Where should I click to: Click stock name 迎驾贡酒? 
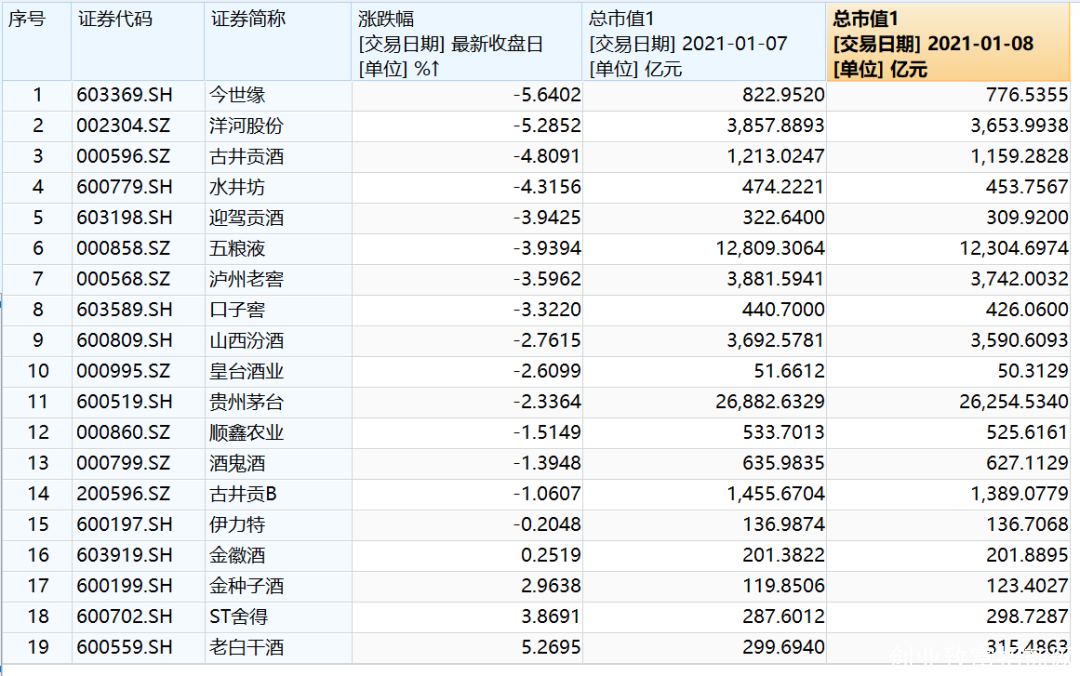(x=246, y=218)
